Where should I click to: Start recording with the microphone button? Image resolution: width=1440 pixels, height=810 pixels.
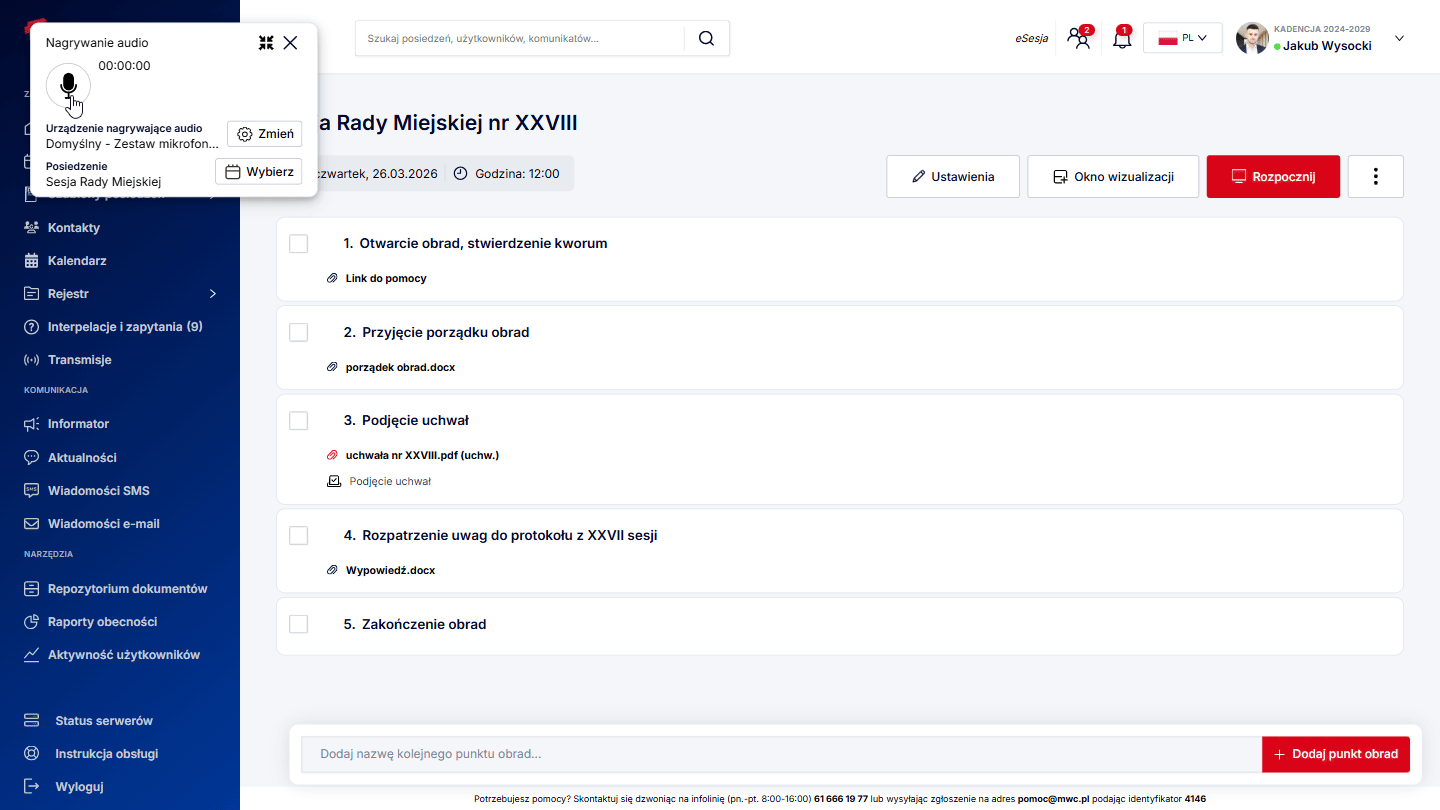pos(68,85)
